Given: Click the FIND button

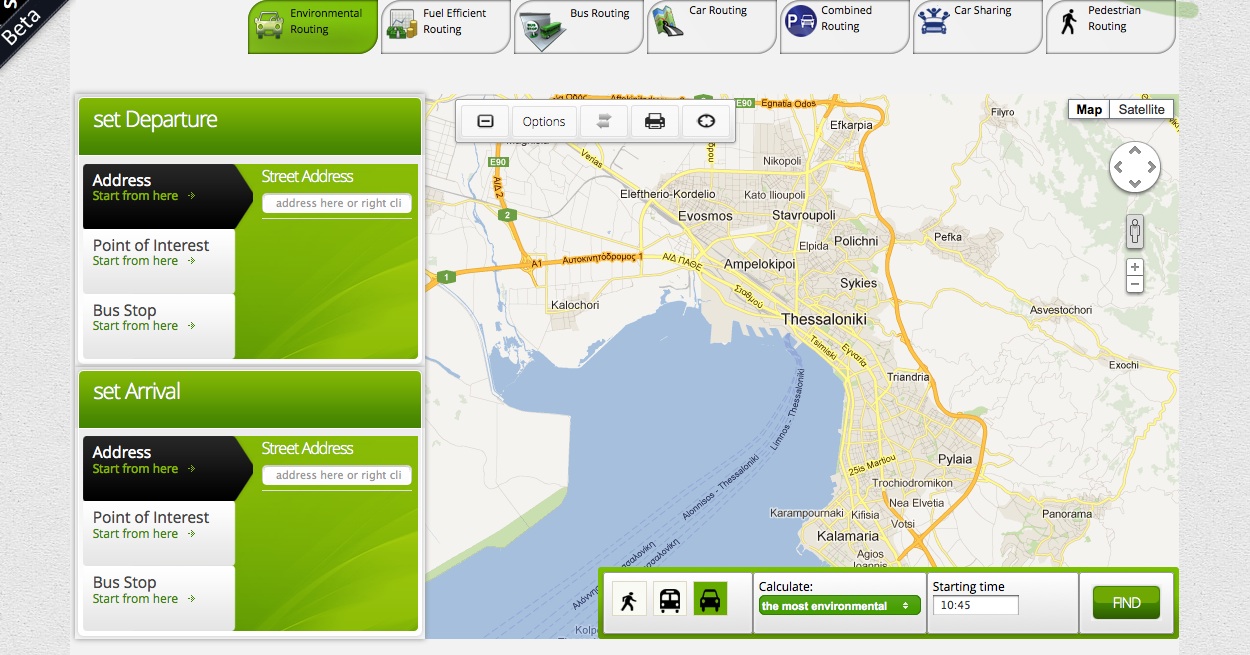Looking at the screenshot, I should click(1126, 602).
